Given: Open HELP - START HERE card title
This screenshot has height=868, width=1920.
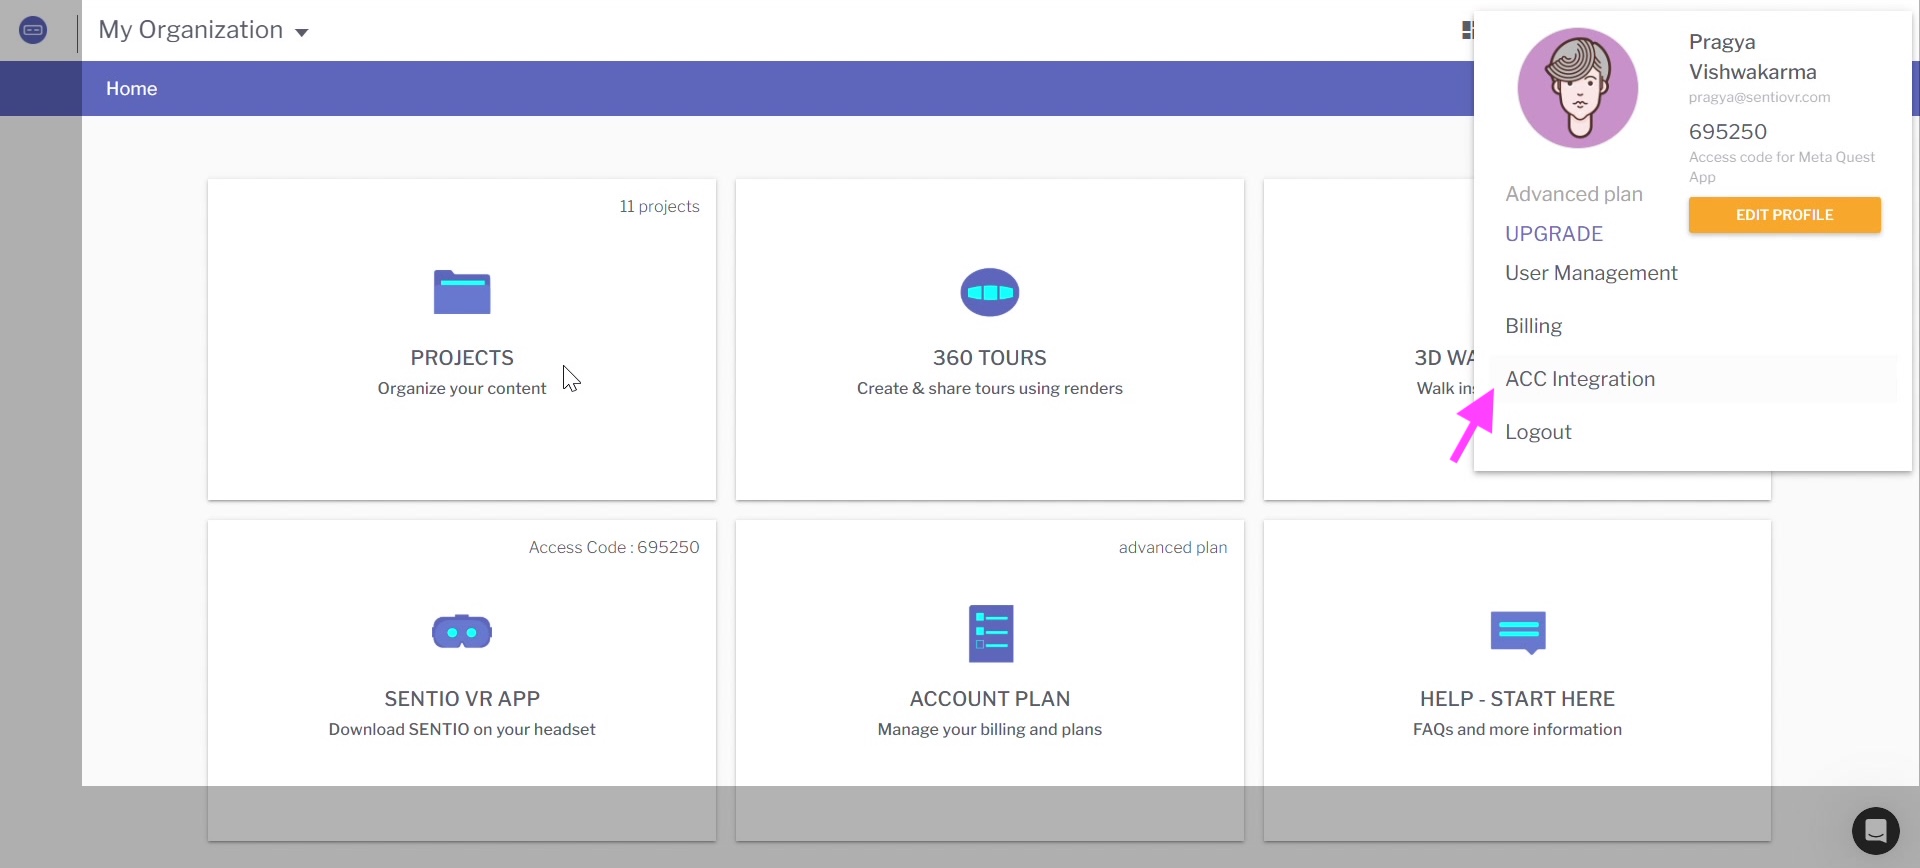Looking at the screenshot, I should click(x=1518, y=699).
